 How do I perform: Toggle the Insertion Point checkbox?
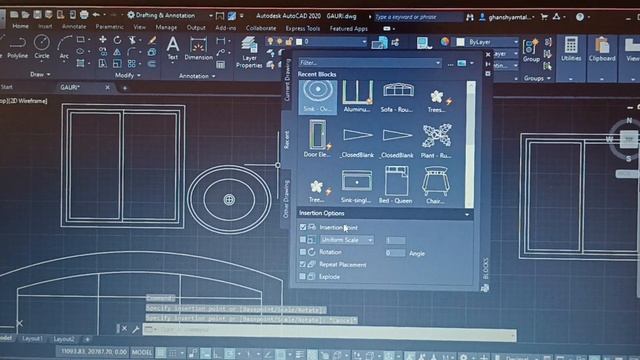(x=303, y=227)
